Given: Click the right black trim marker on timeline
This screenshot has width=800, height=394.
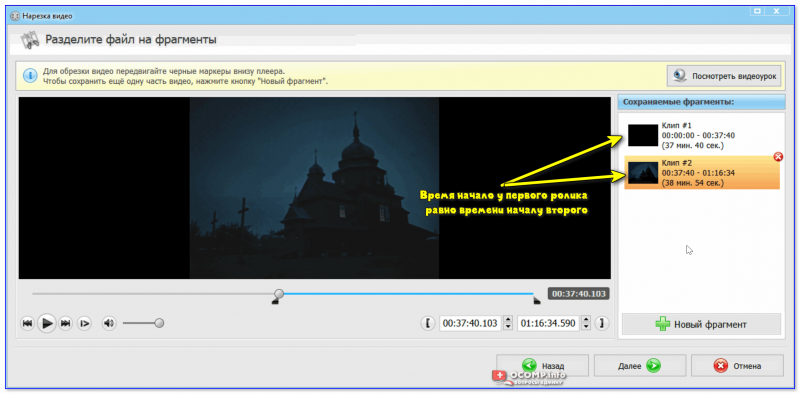Looking at the screenshot, I should (536, 301).
